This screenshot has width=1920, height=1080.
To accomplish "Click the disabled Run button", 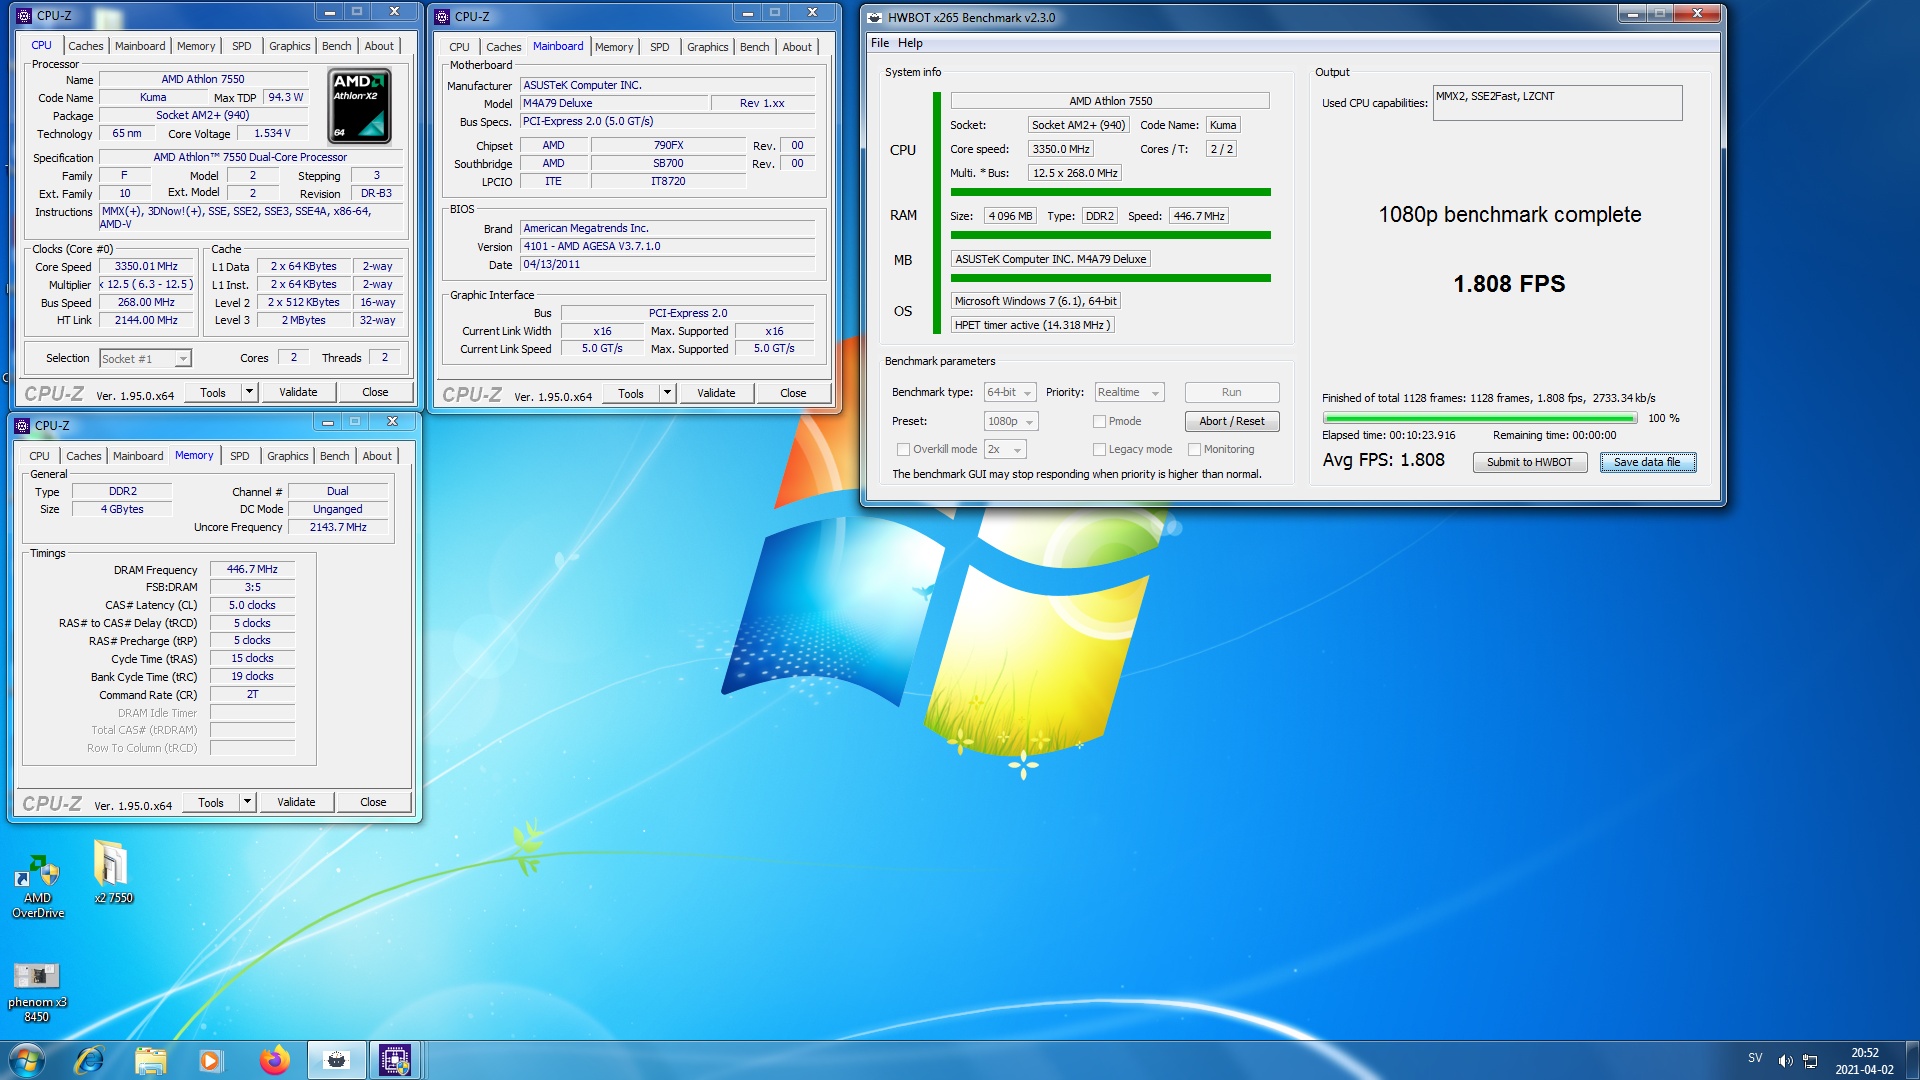I will pos(1231,393).
